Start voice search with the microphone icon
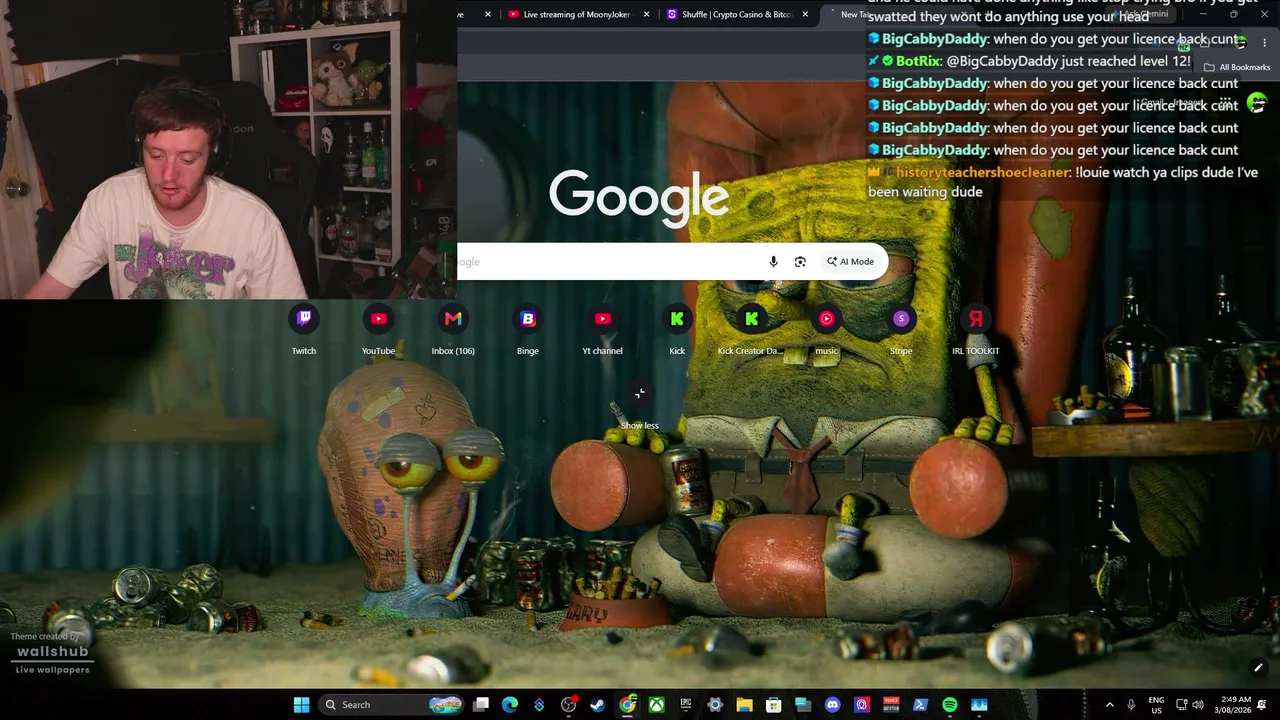The width and height of the screenshot is (1280, 720). [773, 262]
